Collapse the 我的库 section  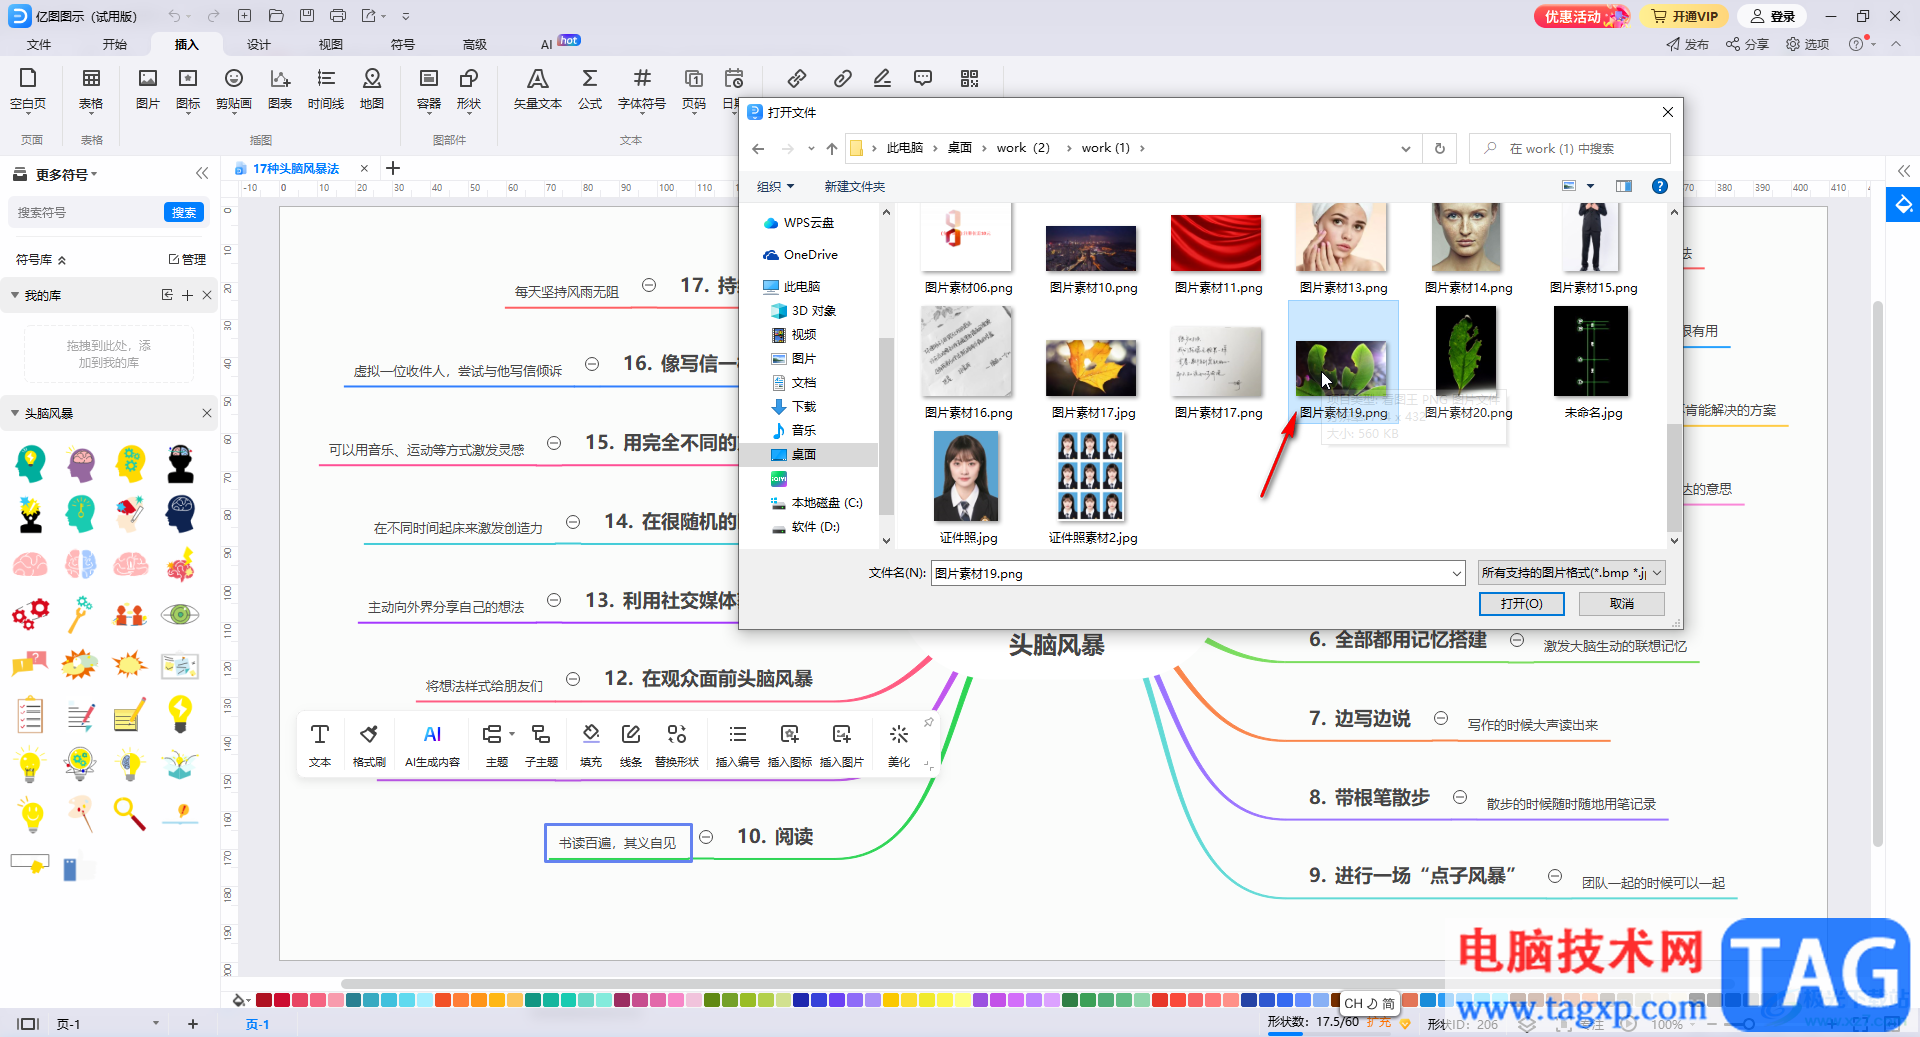pos(14,295)
